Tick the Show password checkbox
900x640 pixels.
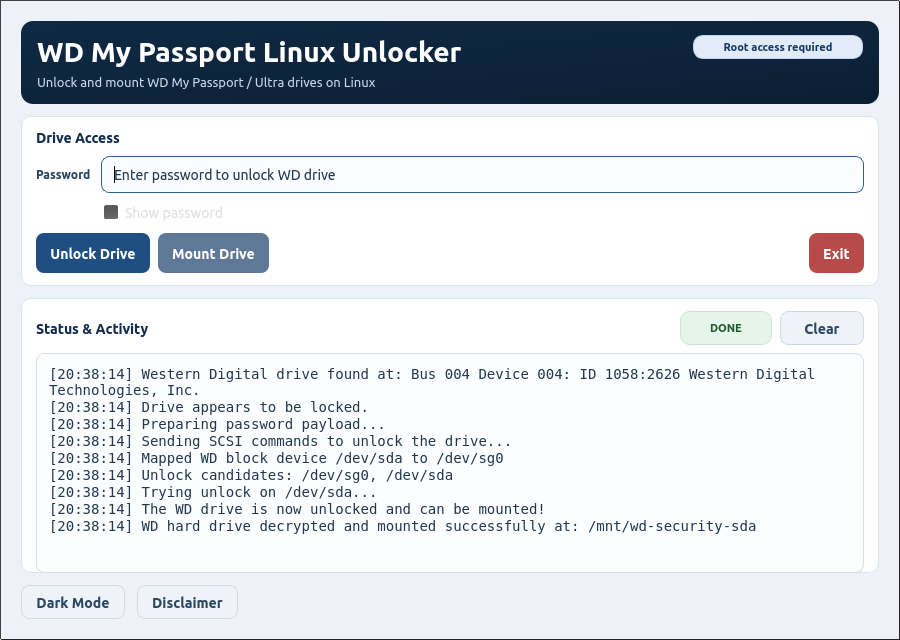111,212
